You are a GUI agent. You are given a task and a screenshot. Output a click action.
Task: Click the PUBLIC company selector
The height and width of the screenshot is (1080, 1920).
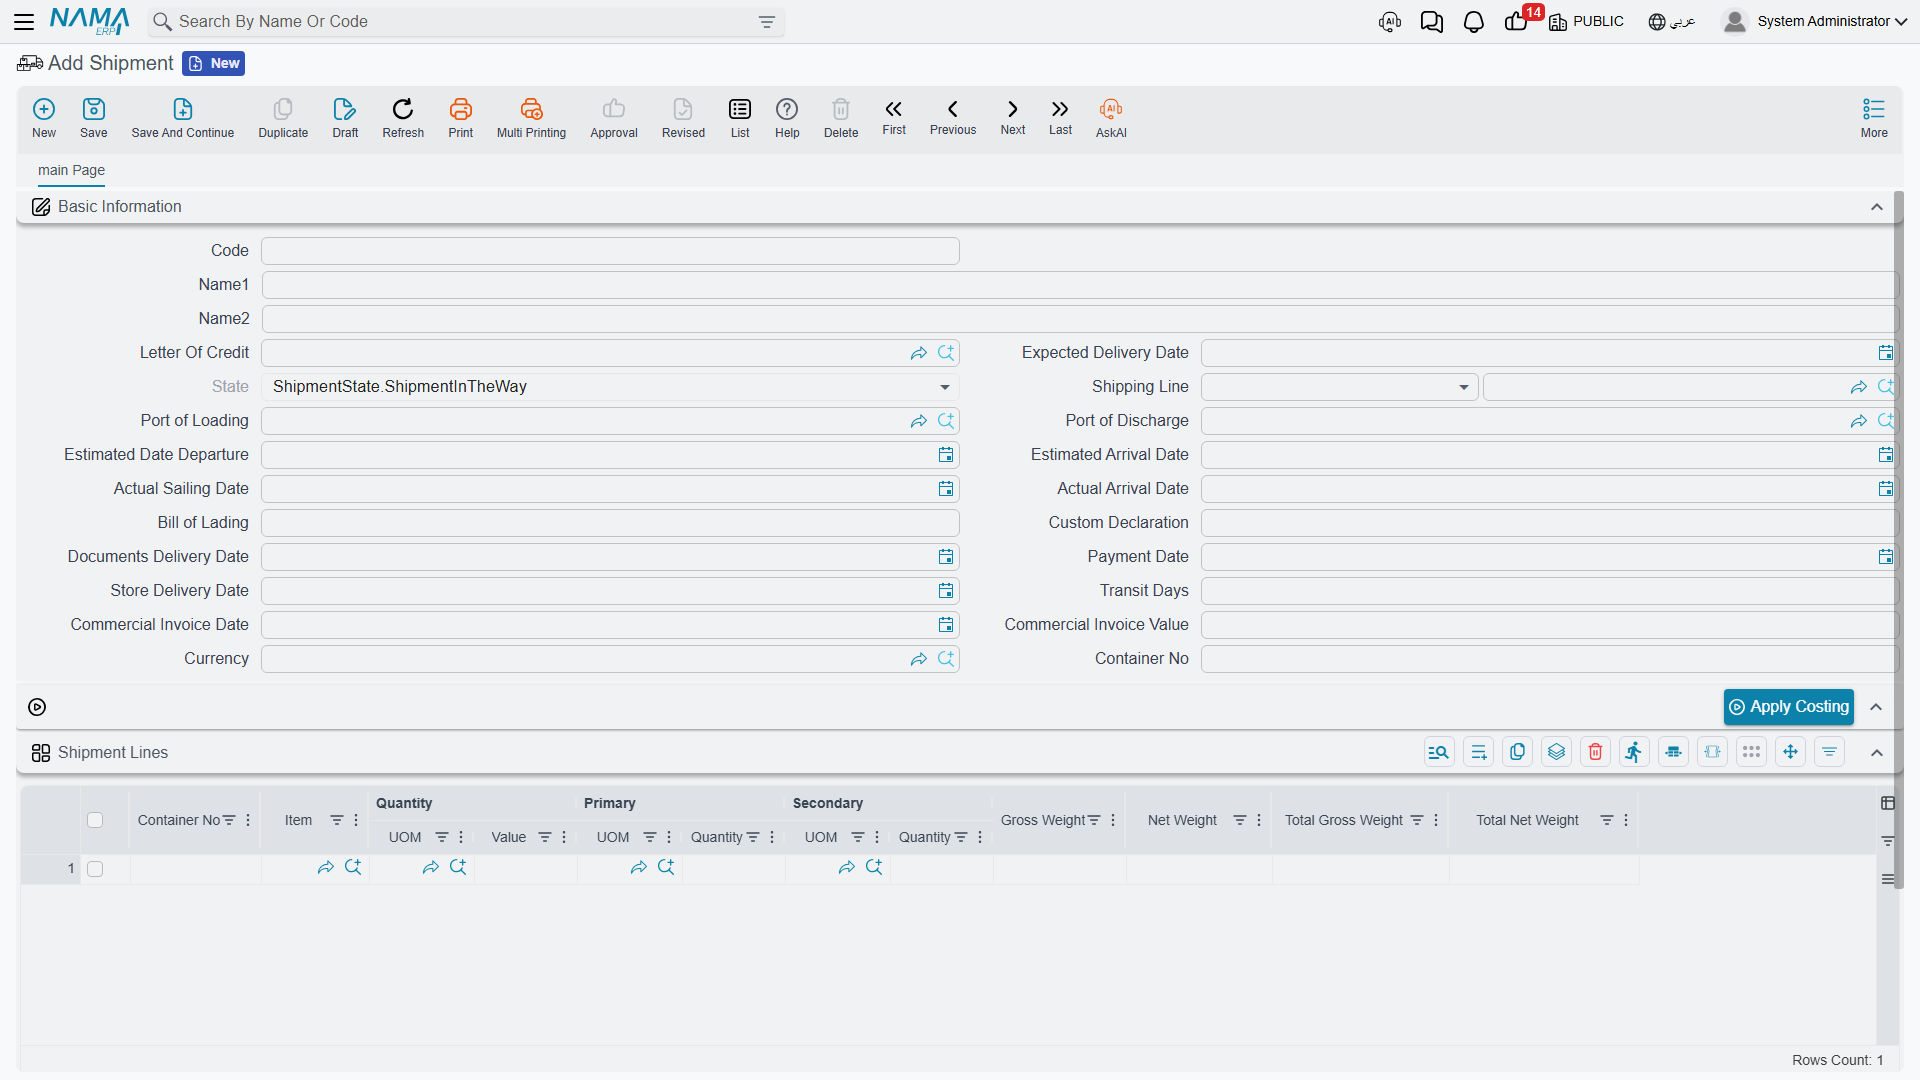point(1586,21)
